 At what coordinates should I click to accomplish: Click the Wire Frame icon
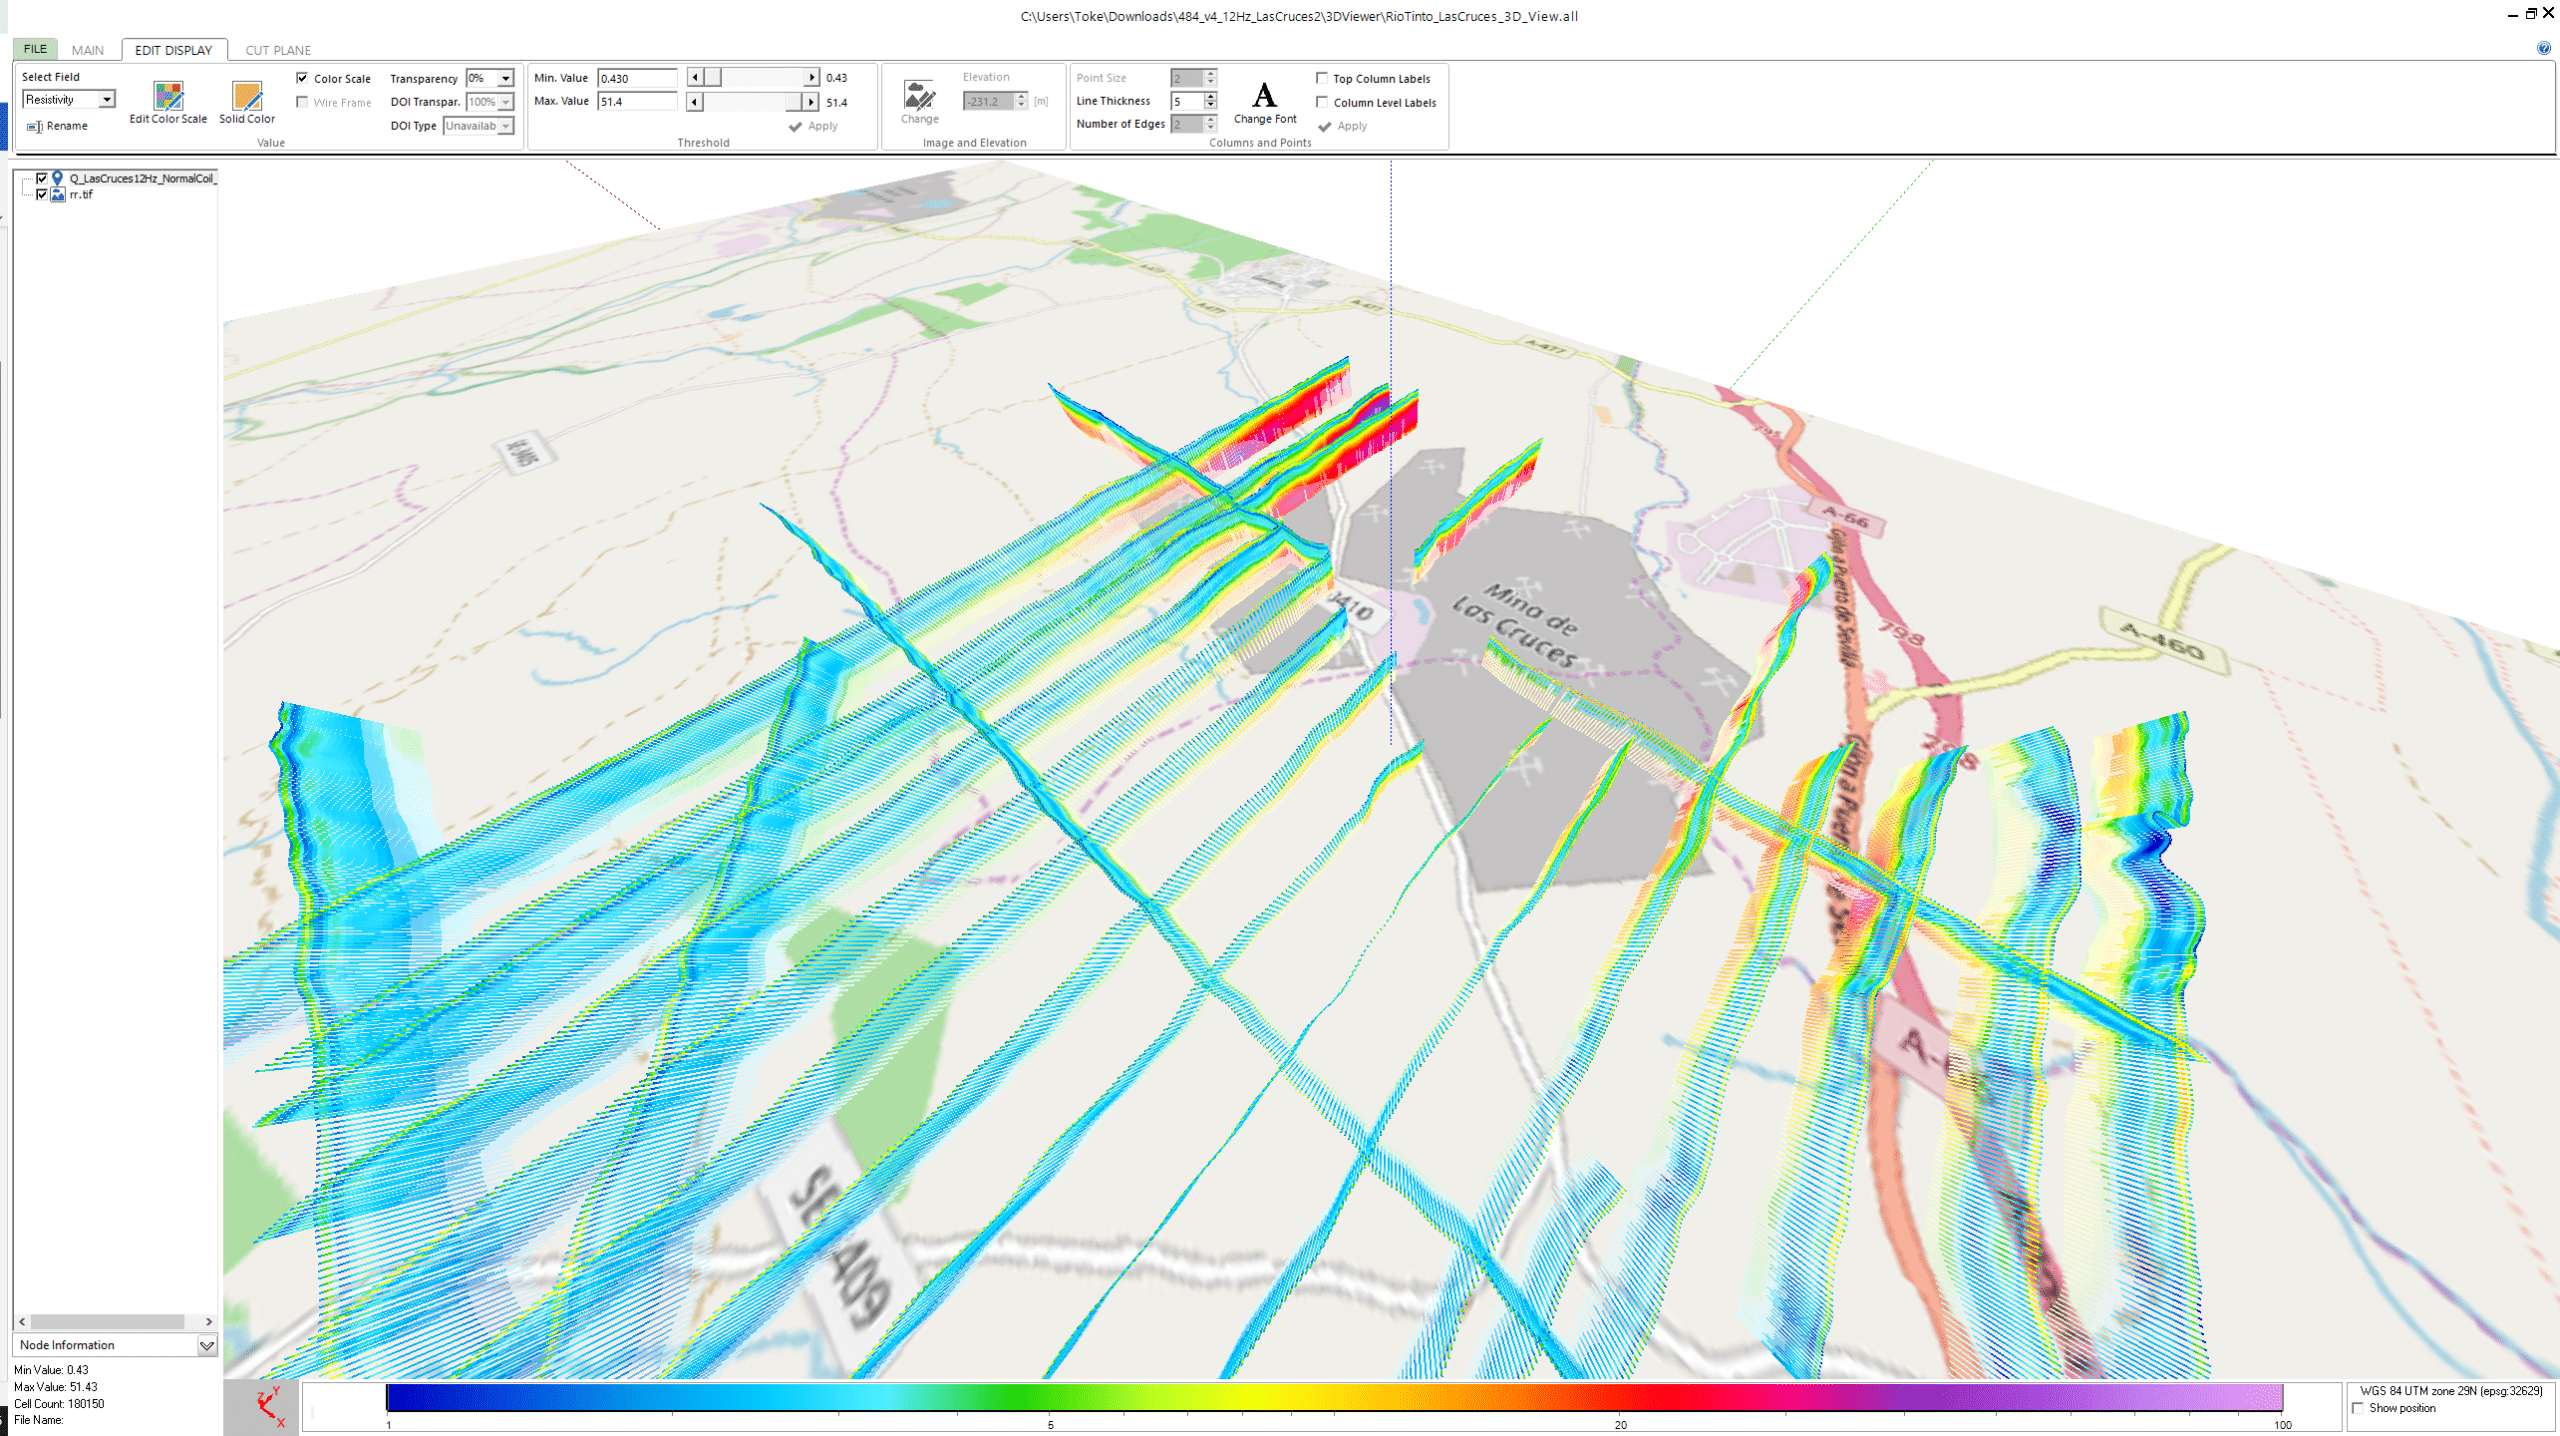click(302, 100)
